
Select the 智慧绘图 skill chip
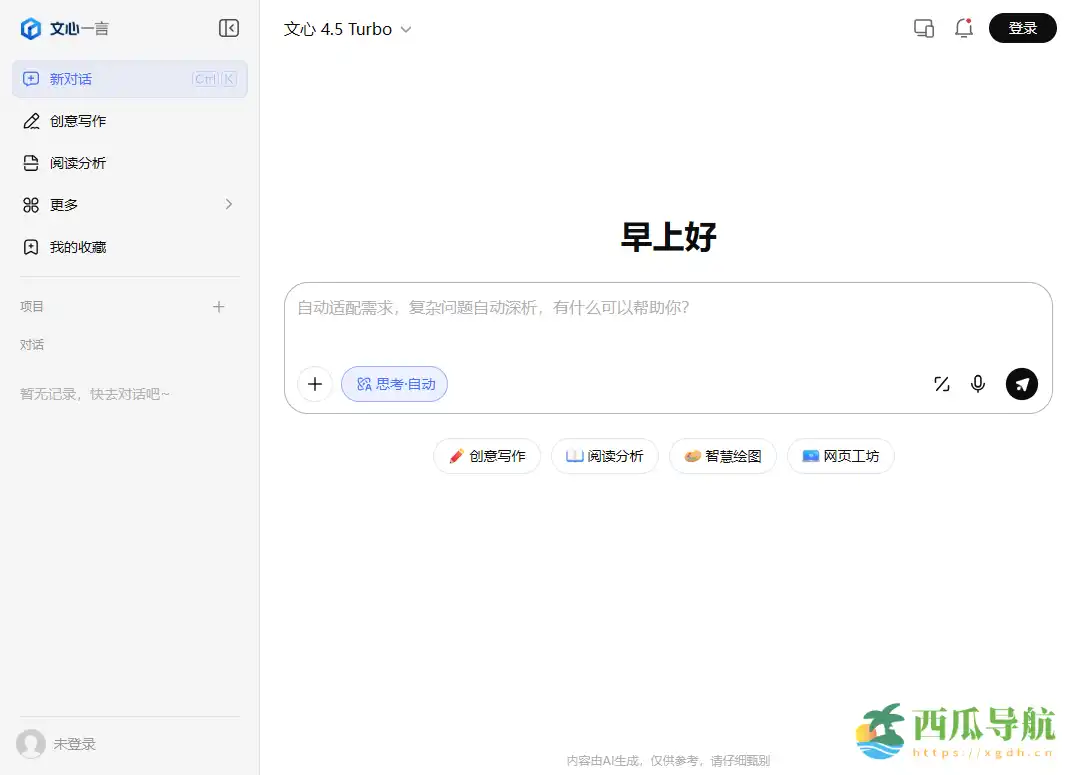click(x=722, y=456)
